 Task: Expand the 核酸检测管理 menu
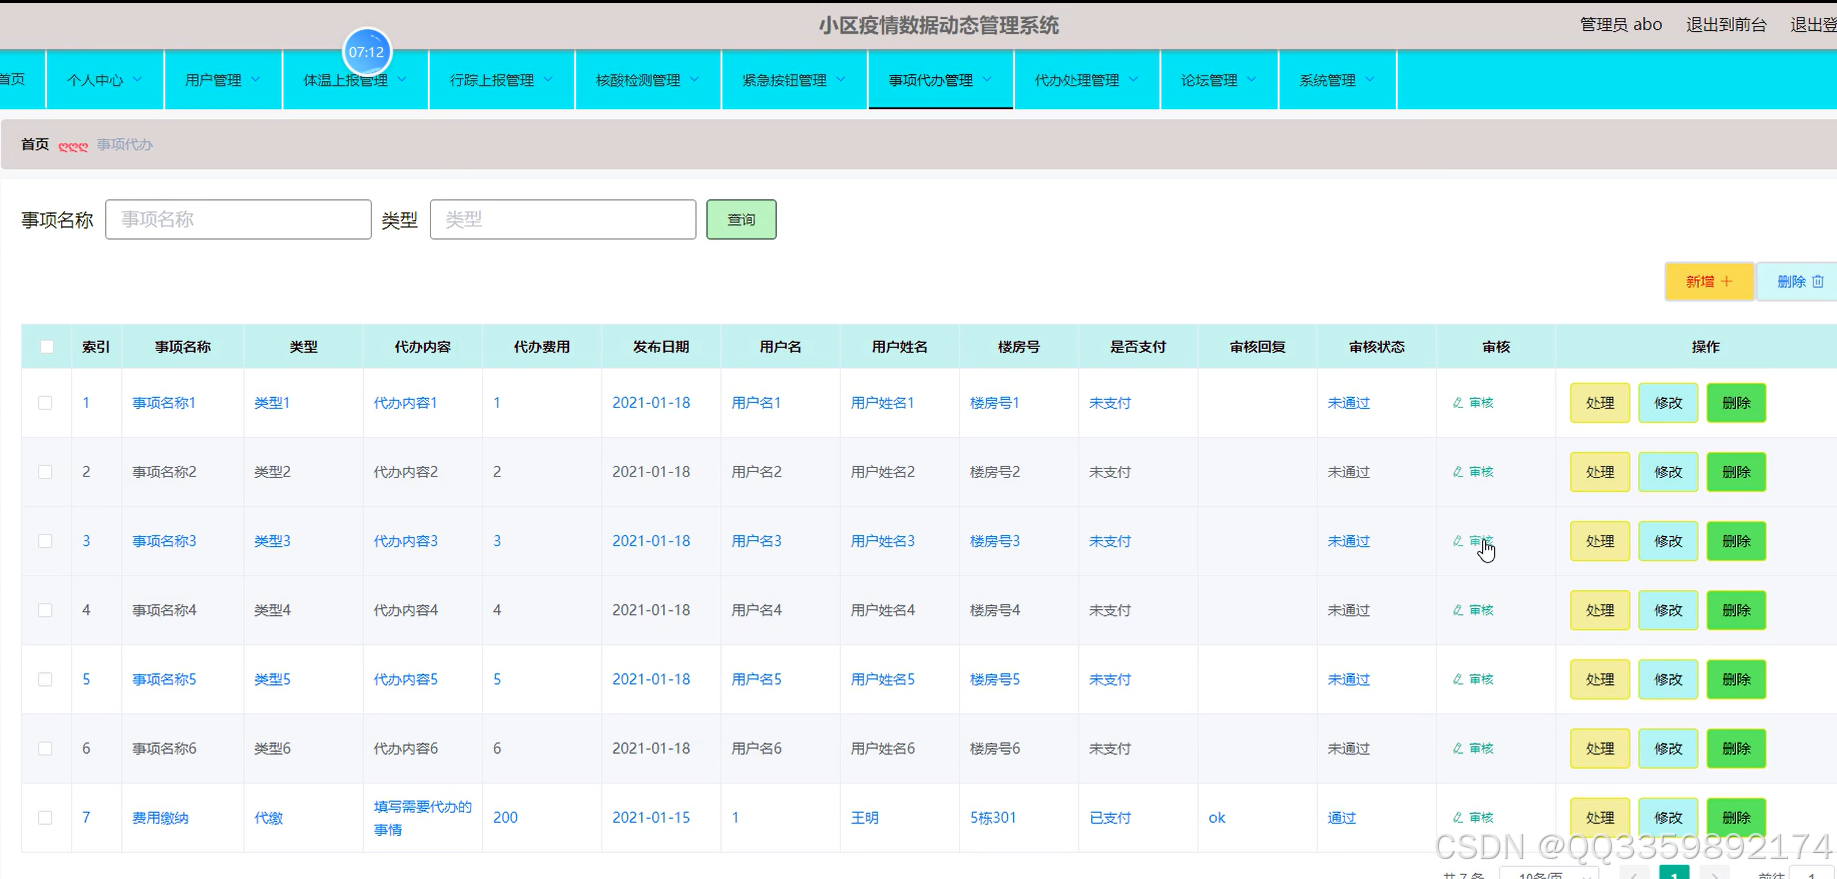pyautogui.click(x=648, y=80)
